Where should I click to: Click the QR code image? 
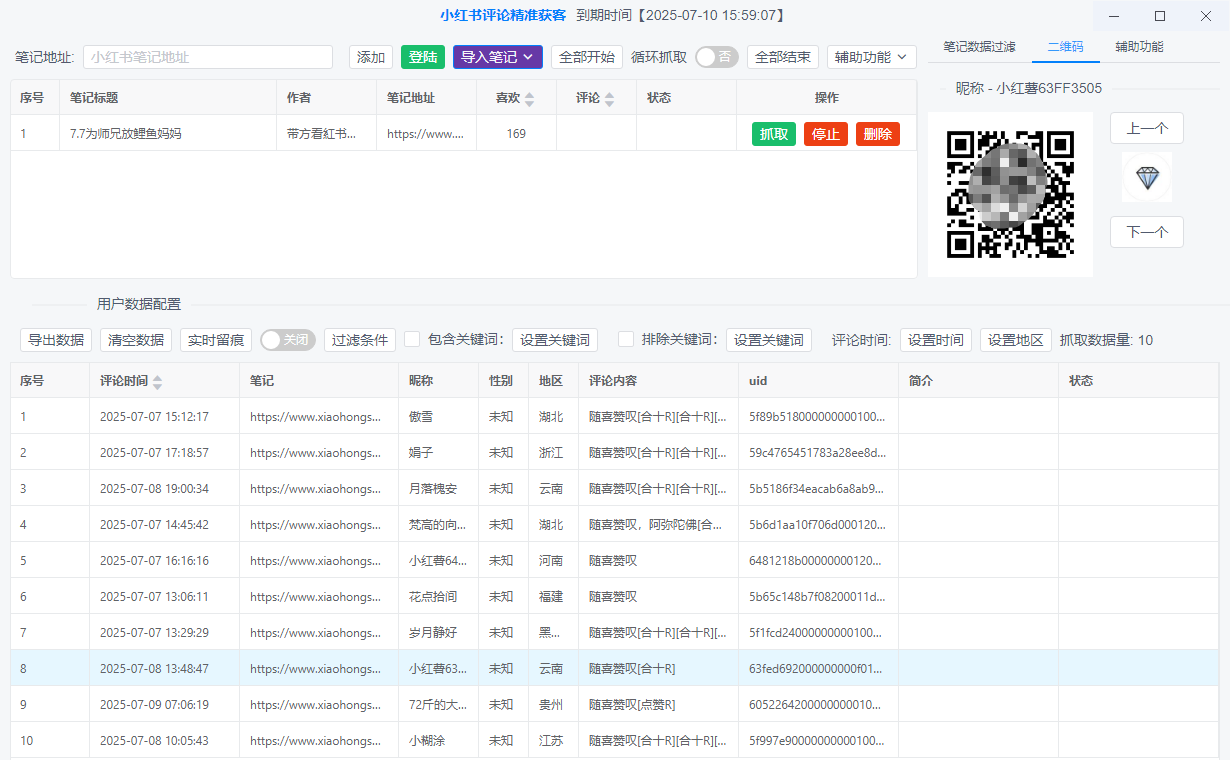coord(1010,194)
